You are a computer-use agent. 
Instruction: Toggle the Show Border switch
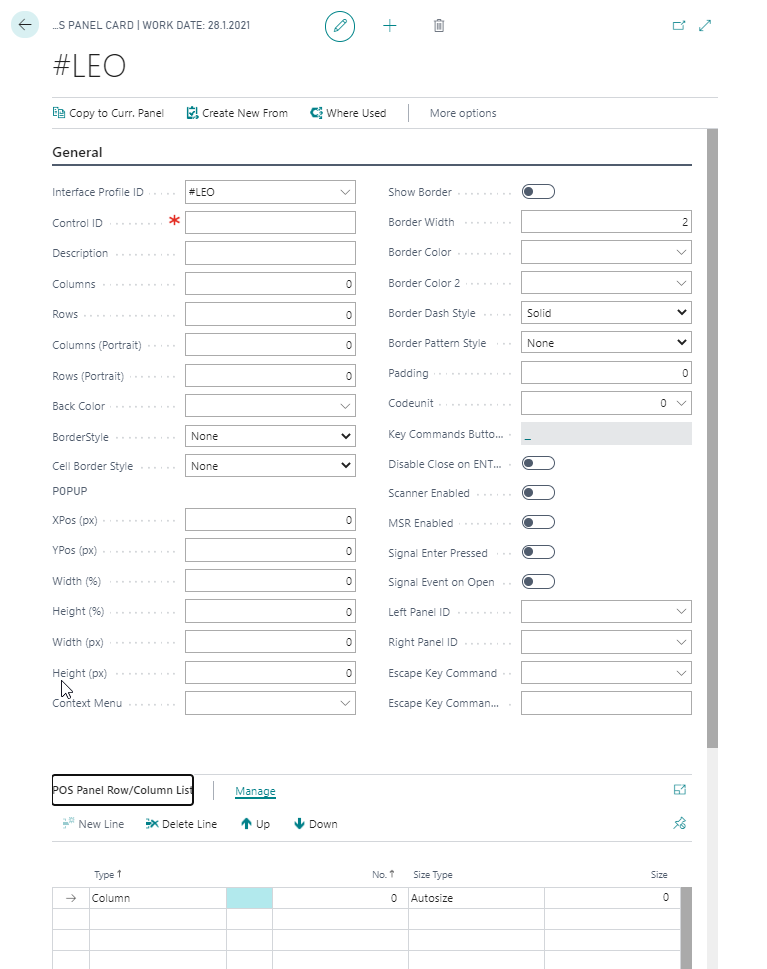(x=538, y=192)
